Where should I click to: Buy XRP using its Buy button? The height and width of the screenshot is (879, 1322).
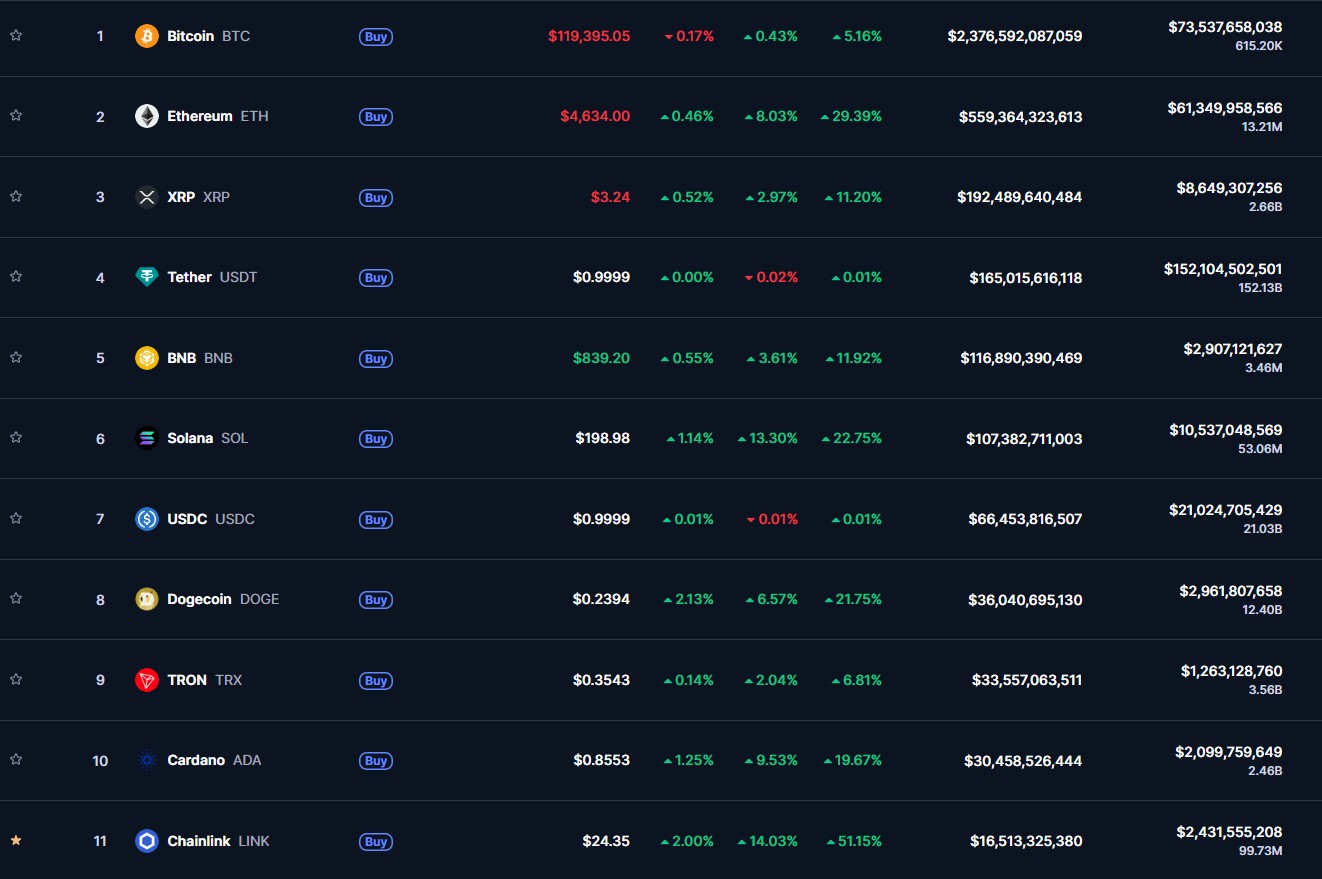(x=376, y=198)
